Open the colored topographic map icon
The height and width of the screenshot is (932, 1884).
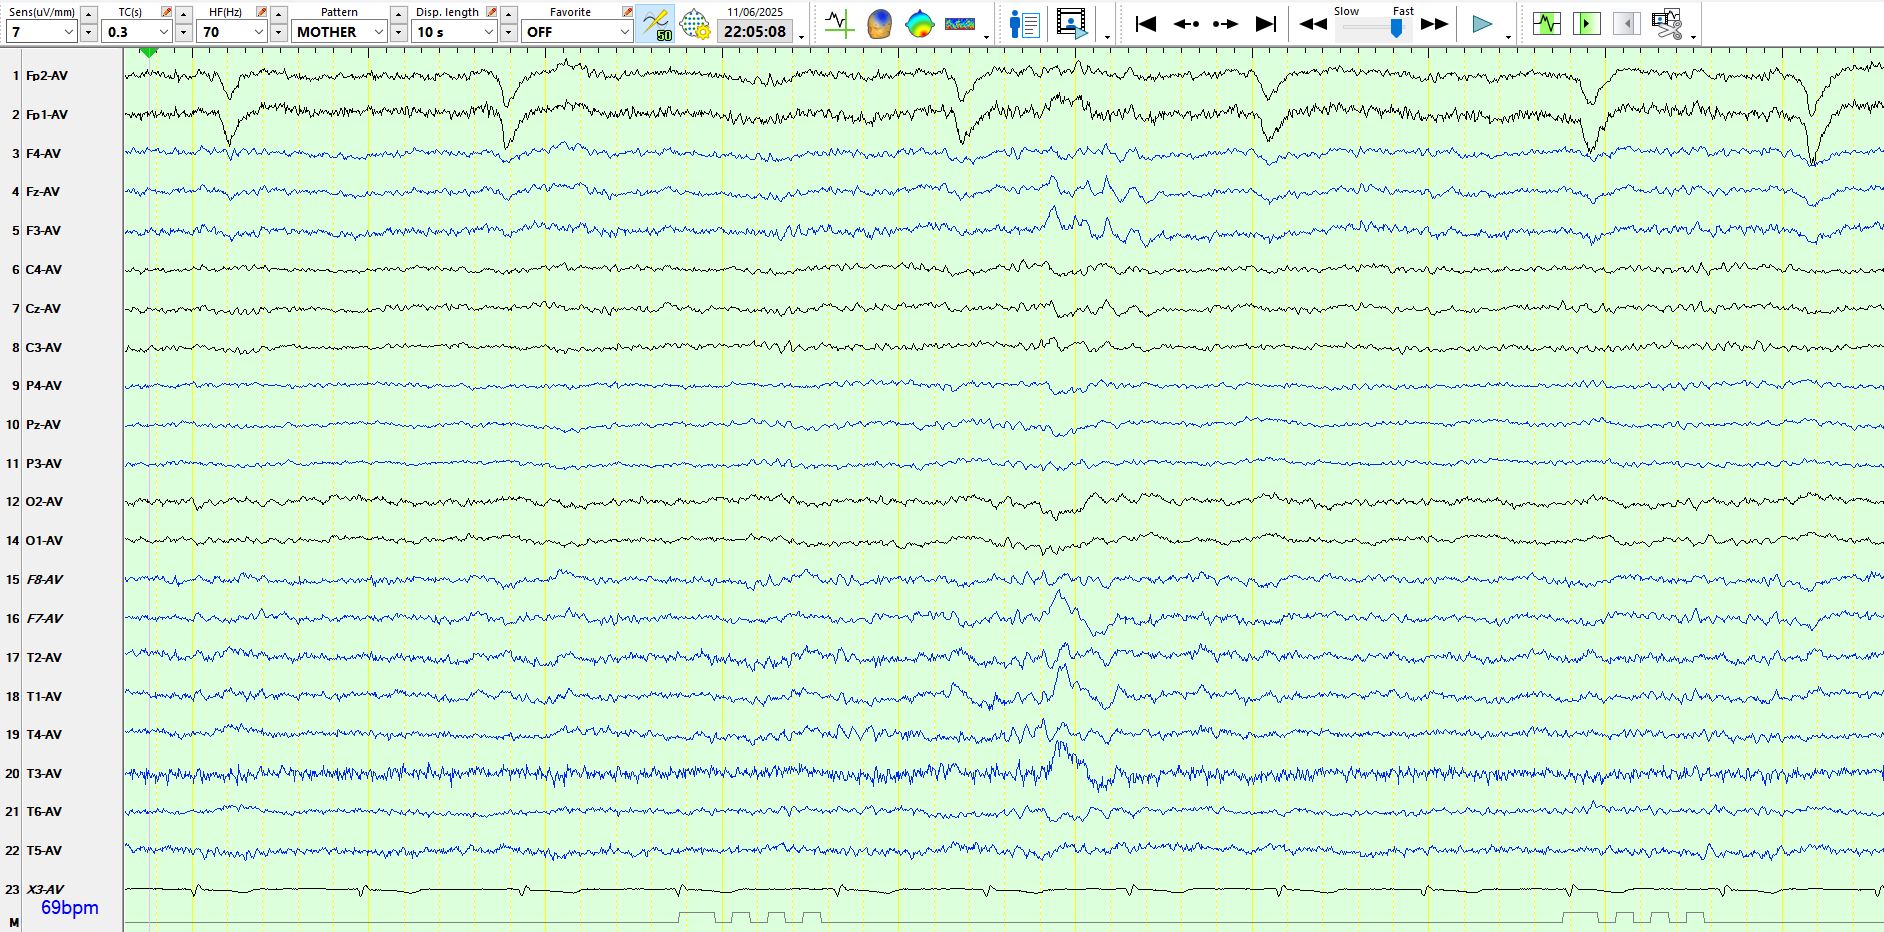(x=919, y=24)
